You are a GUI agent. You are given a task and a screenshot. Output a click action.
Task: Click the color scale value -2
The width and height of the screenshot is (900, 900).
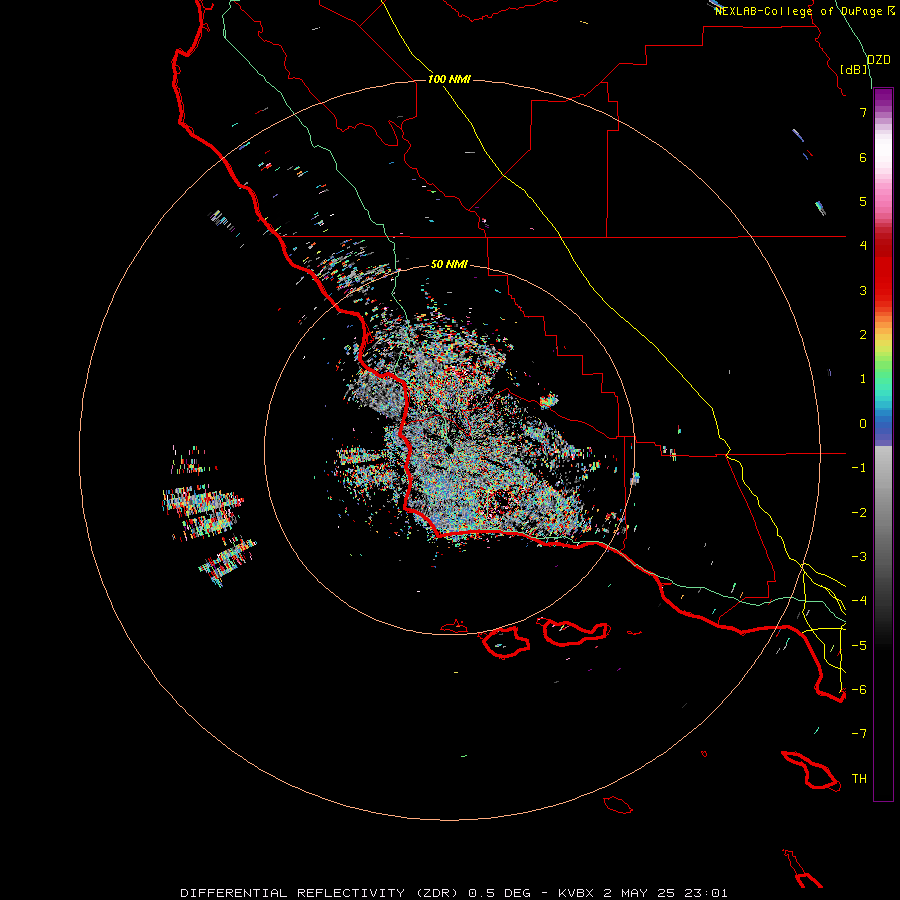(859, 513)
